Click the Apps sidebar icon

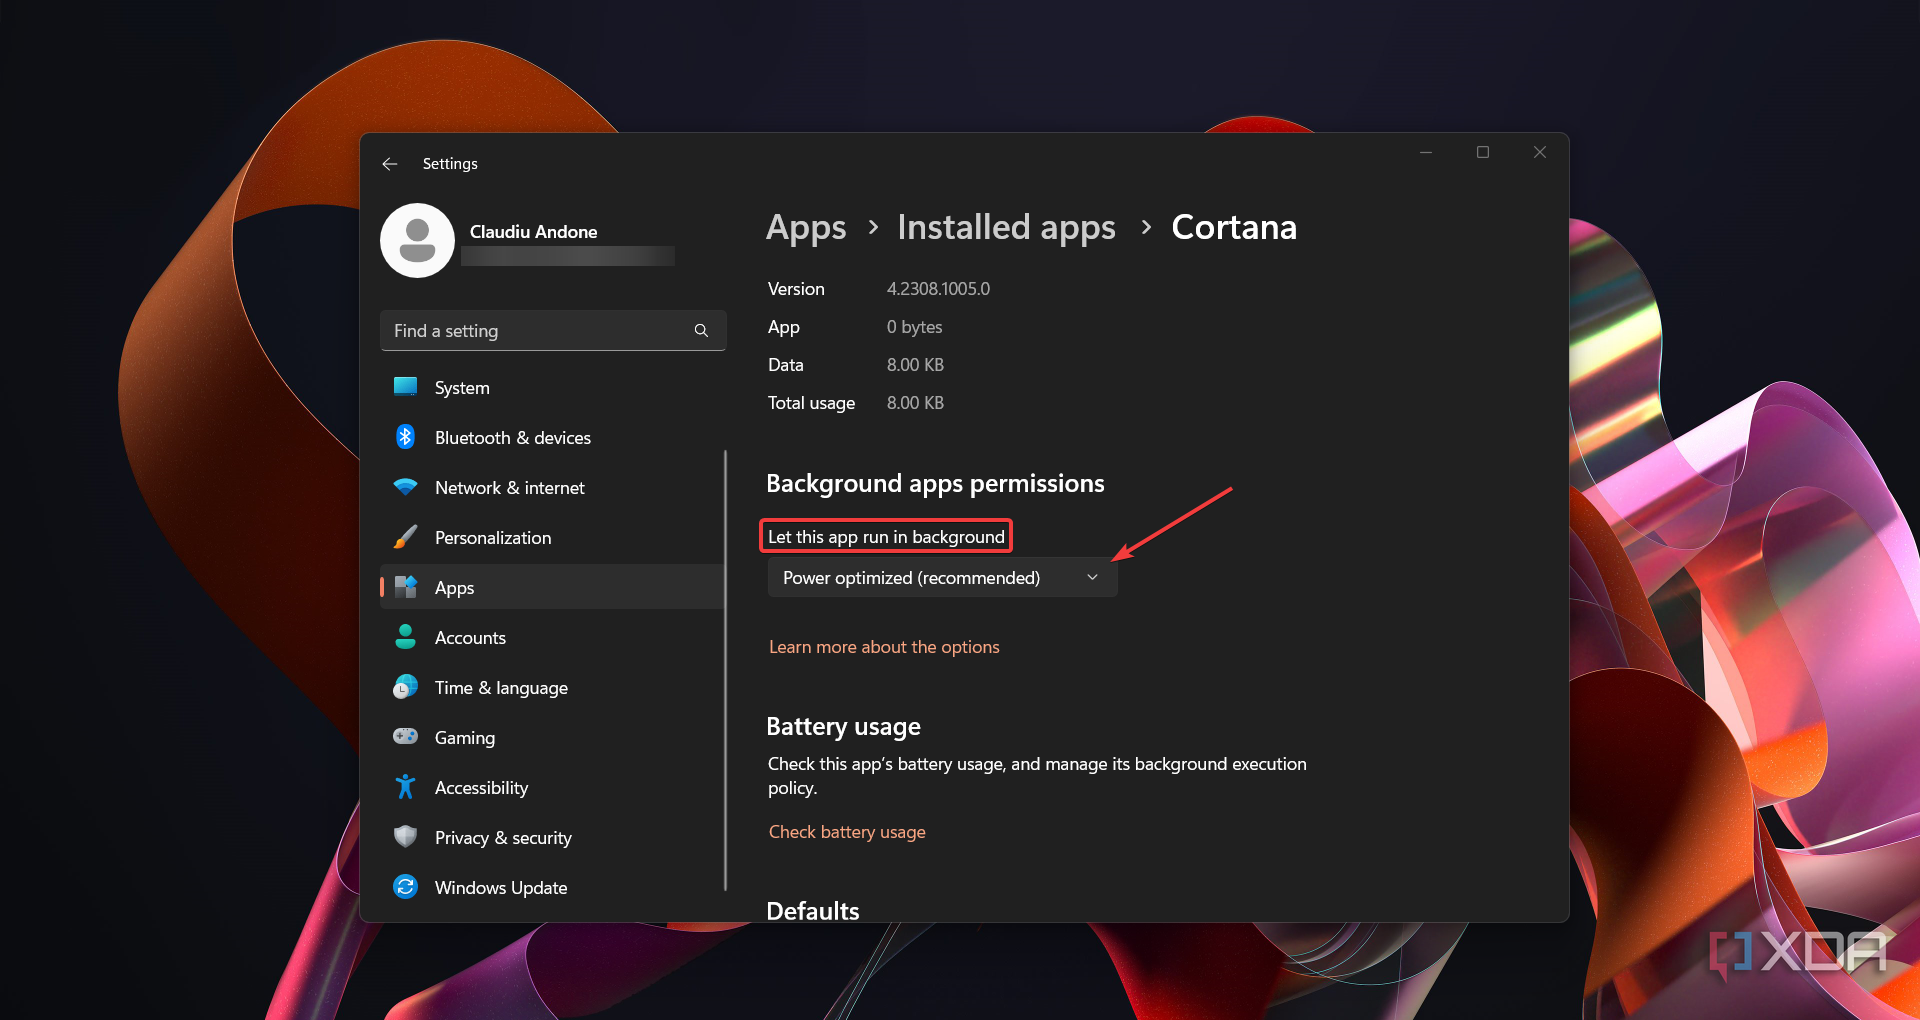(405, 587)
